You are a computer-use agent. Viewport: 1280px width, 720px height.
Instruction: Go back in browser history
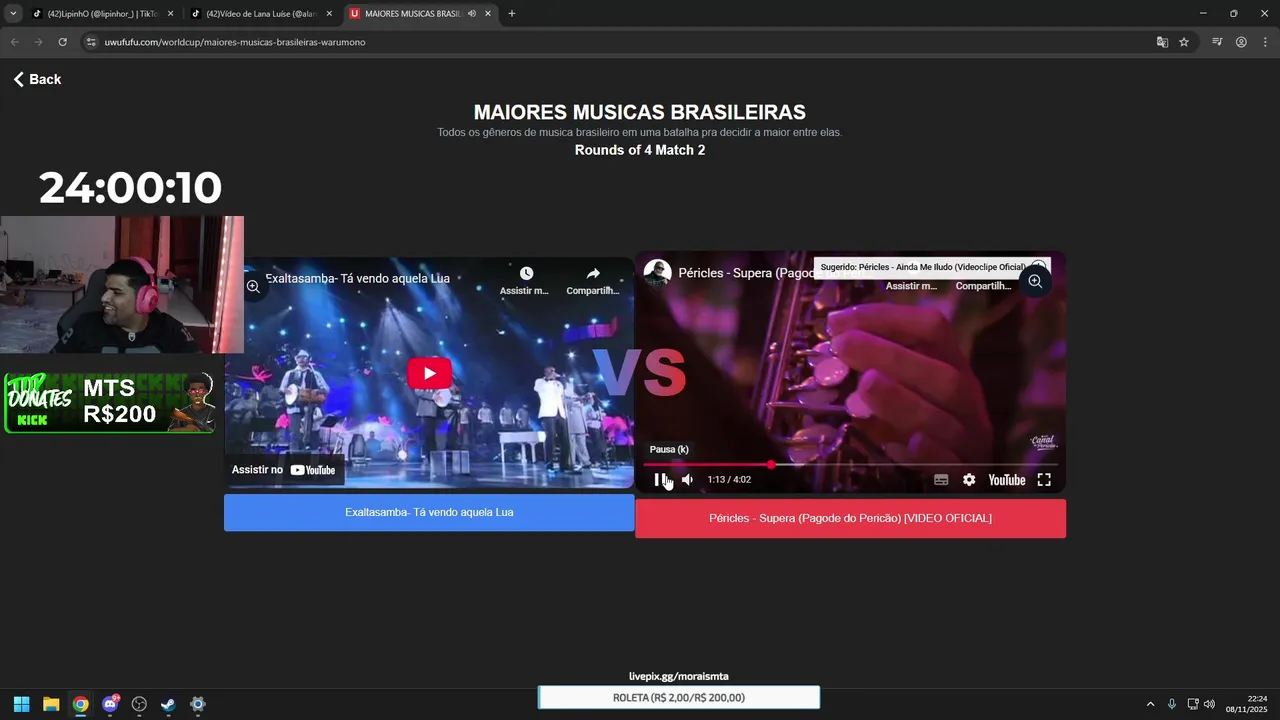click(14, 42)
